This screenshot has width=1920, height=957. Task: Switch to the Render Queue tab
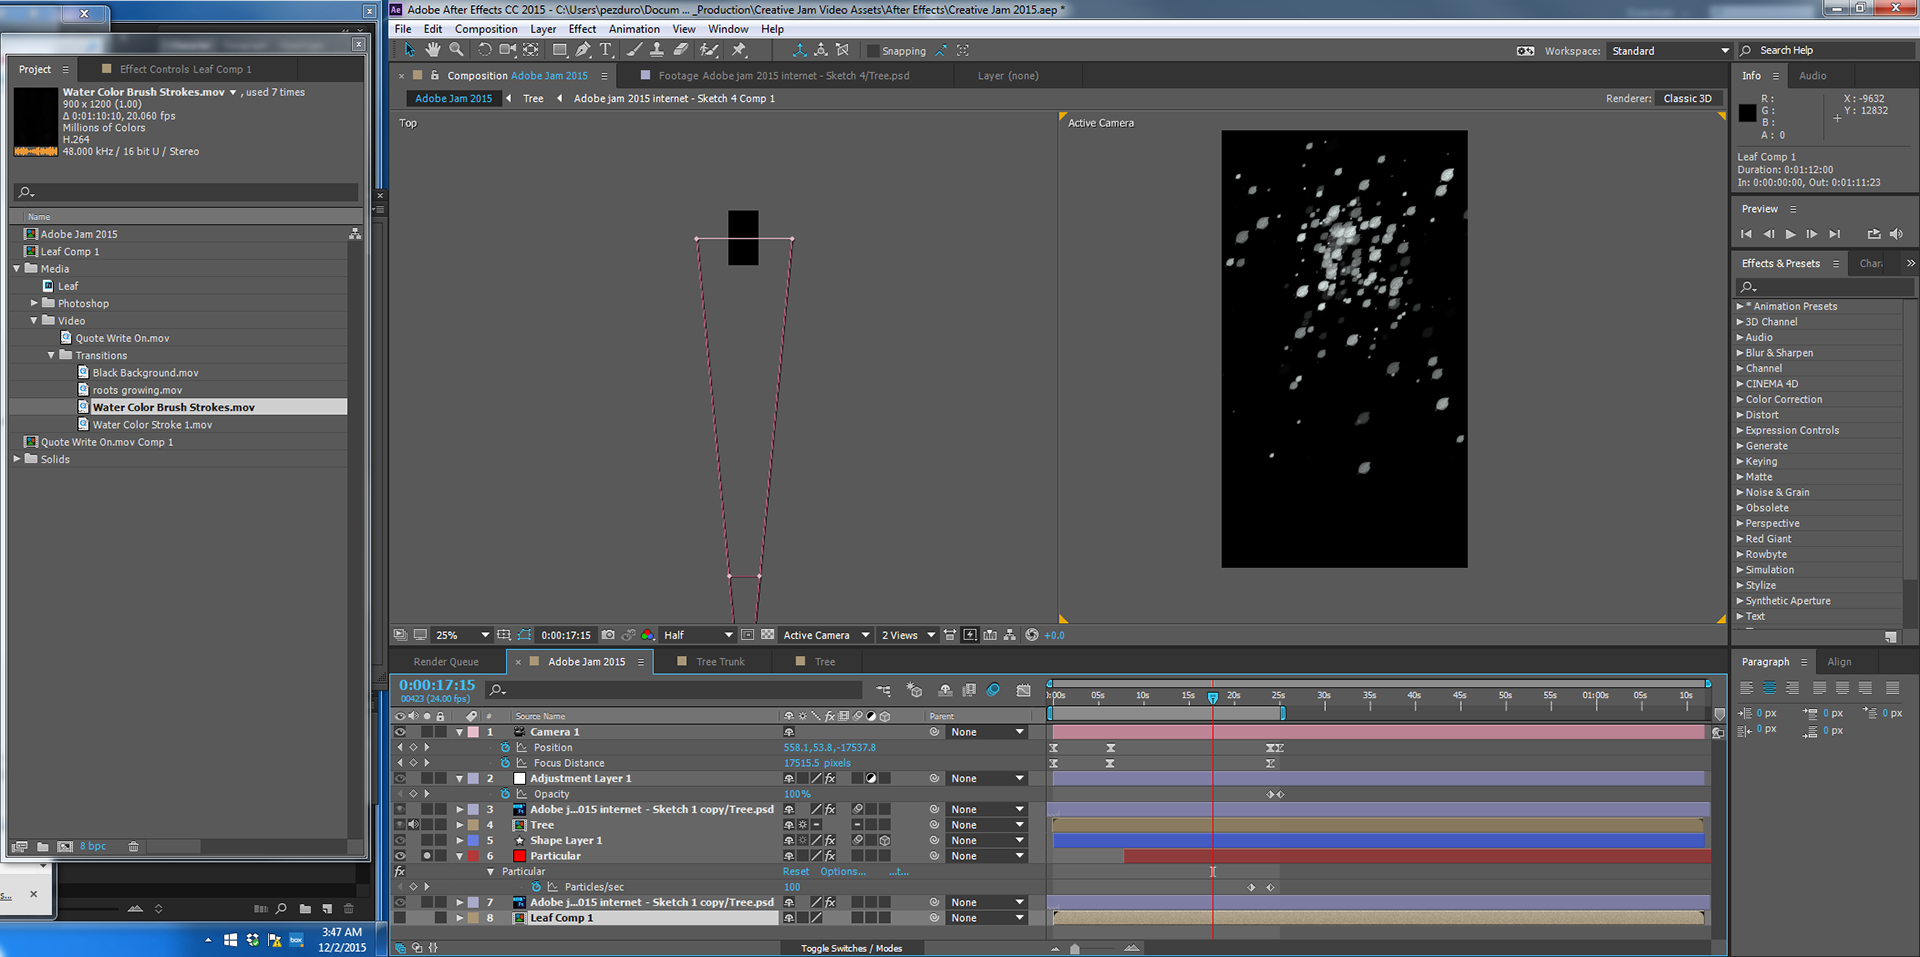(446, 662)
